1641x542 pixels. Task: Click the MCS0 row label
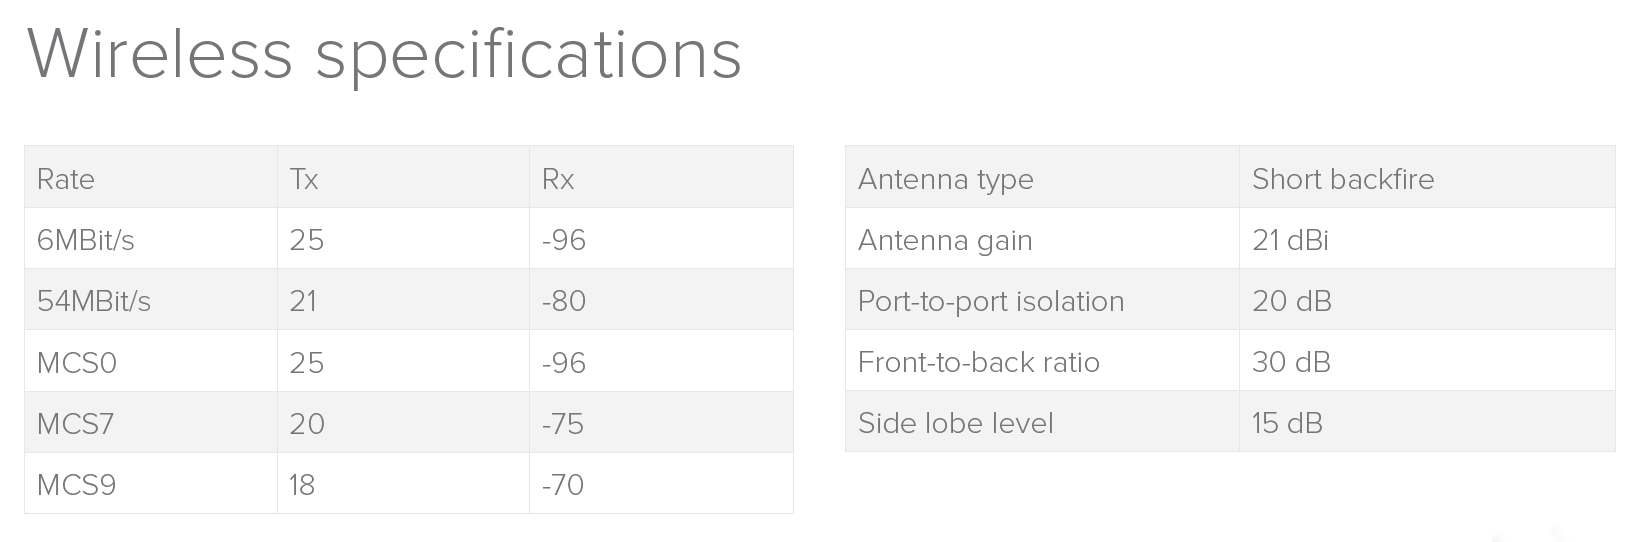77,362
